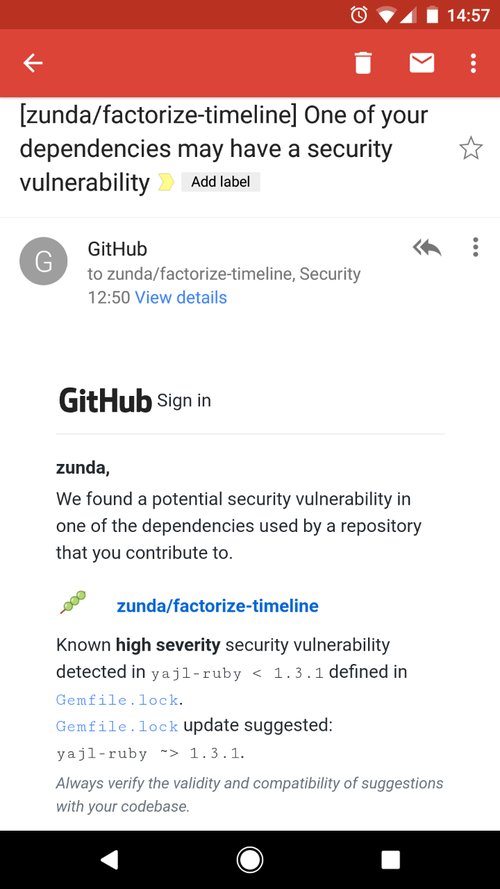Mark email as unread with envelope icon

point(422,63)
